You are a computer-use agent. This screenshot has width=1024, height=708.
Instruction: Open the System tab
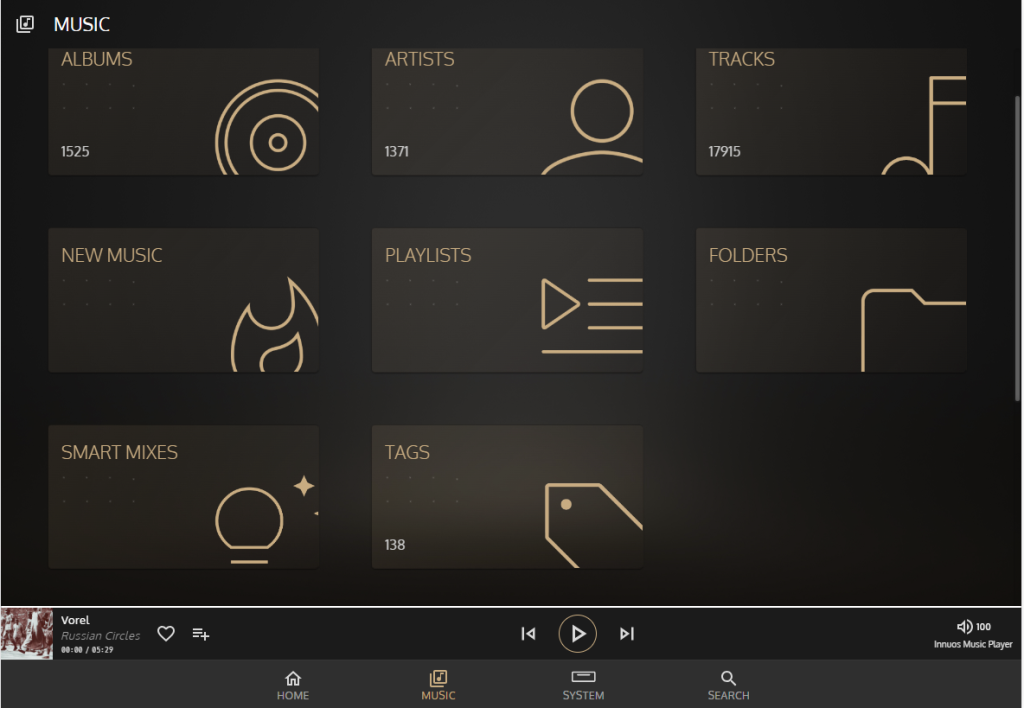(x=583, y=685)
